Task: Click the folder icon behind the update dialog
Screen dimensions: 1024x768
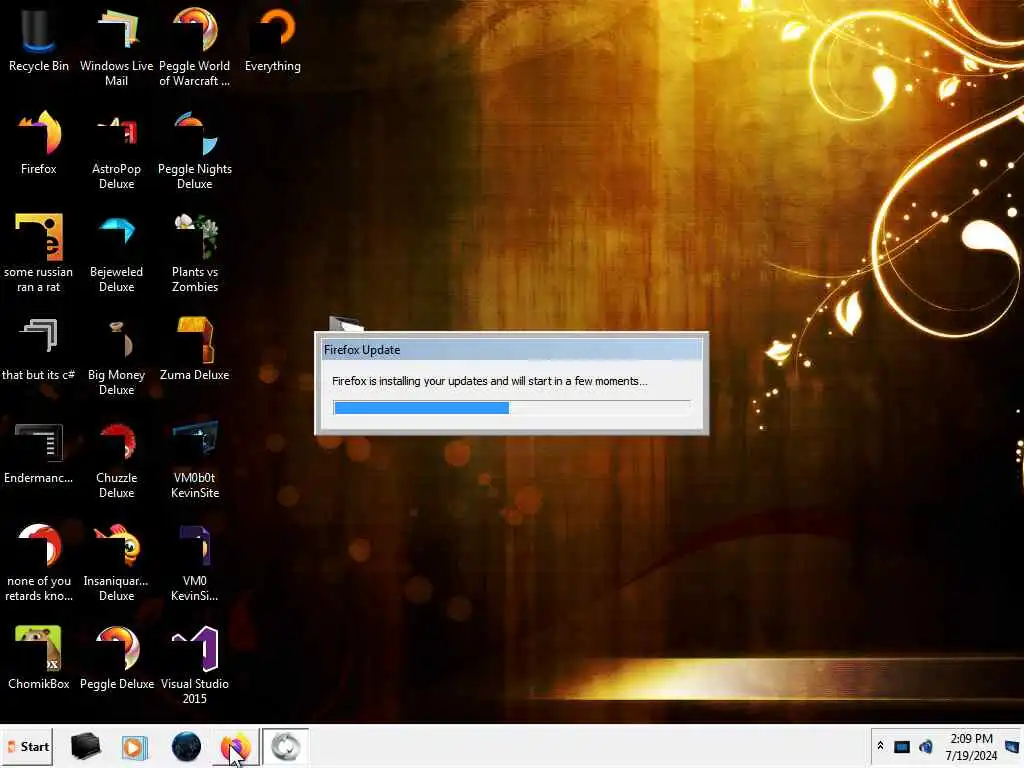Action: coord(345,323)
